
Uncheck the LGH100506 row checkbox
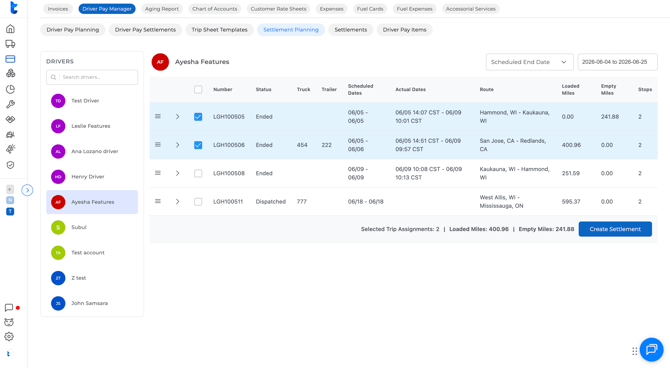click(198, 145)
